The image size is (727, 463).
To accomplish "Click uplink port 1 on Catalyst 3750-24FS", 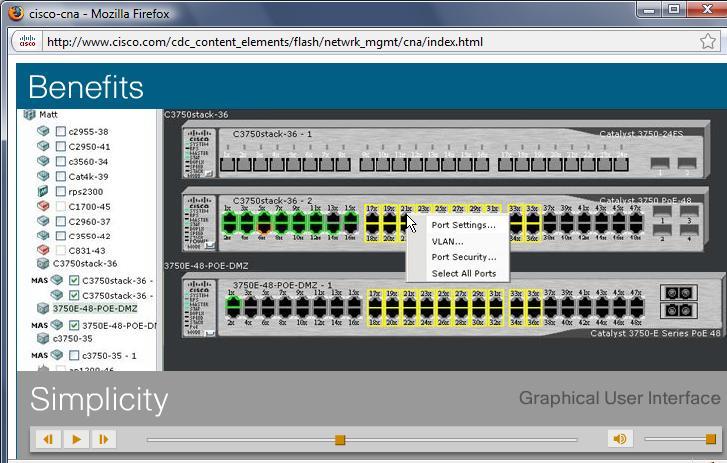I will 660,163.
